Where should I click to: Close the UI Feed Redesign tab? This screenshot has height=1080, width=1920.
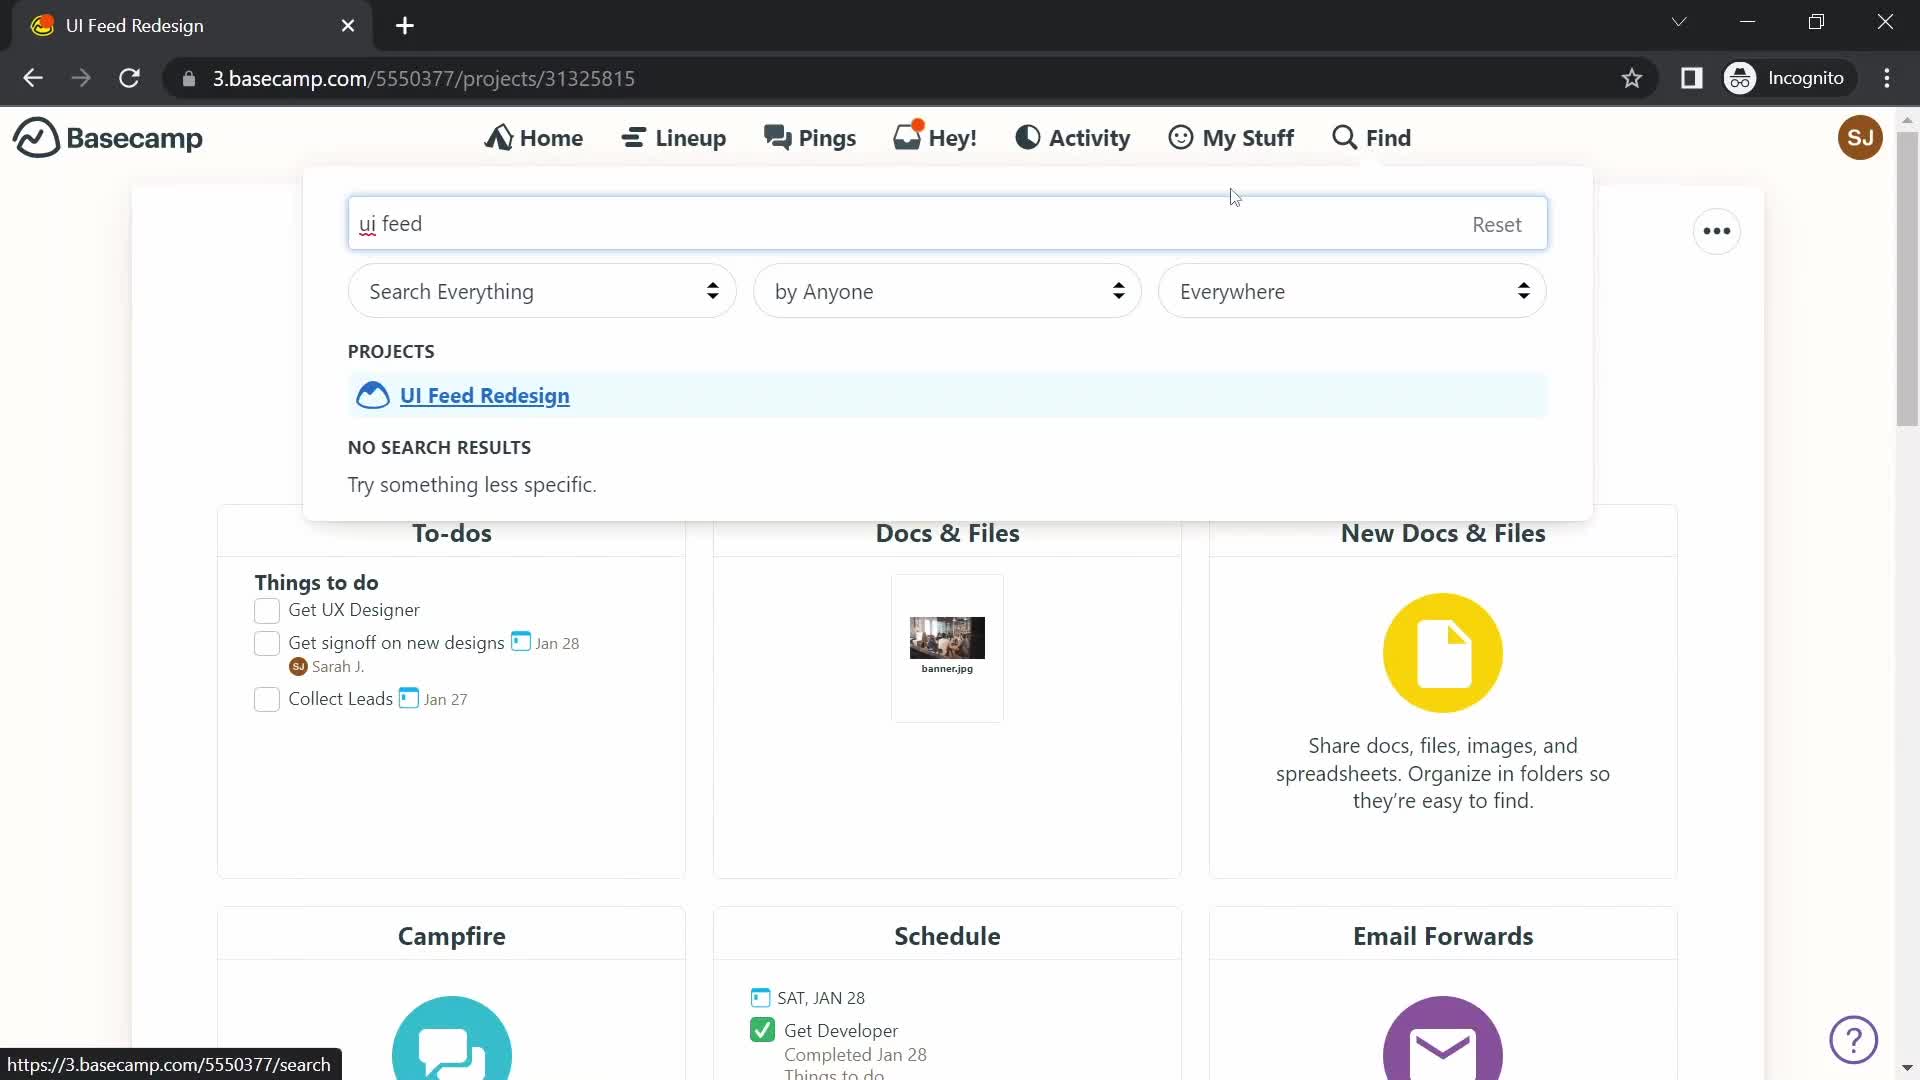(348, 26)
